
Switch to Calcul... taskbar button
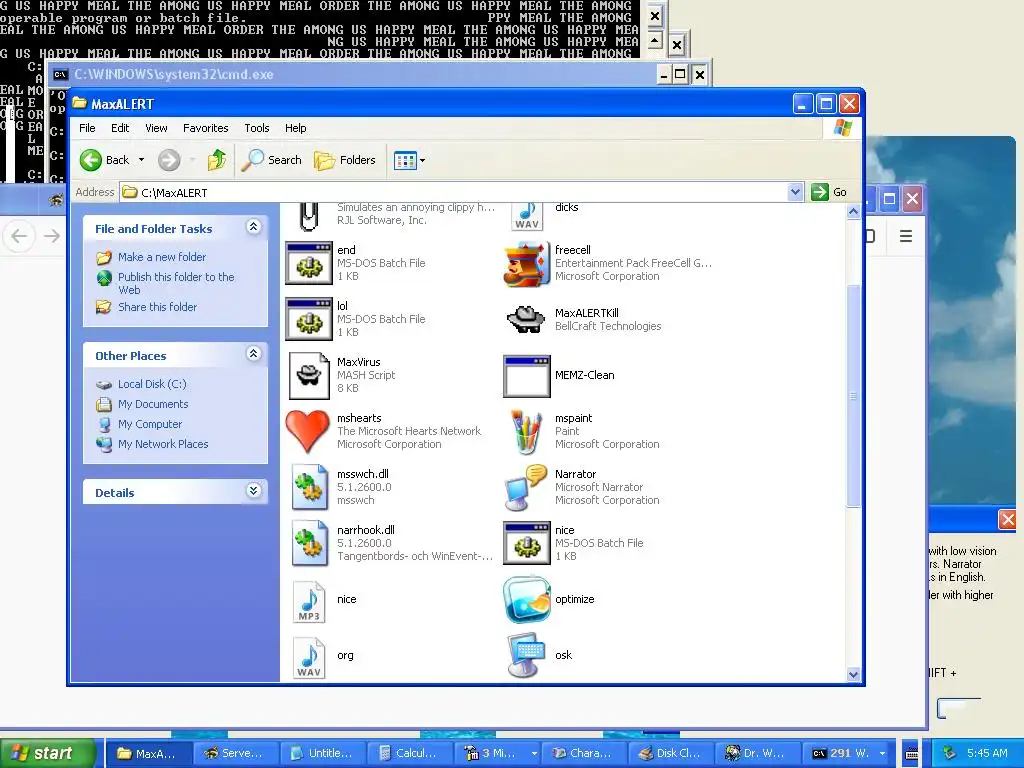tap(408, 753)
